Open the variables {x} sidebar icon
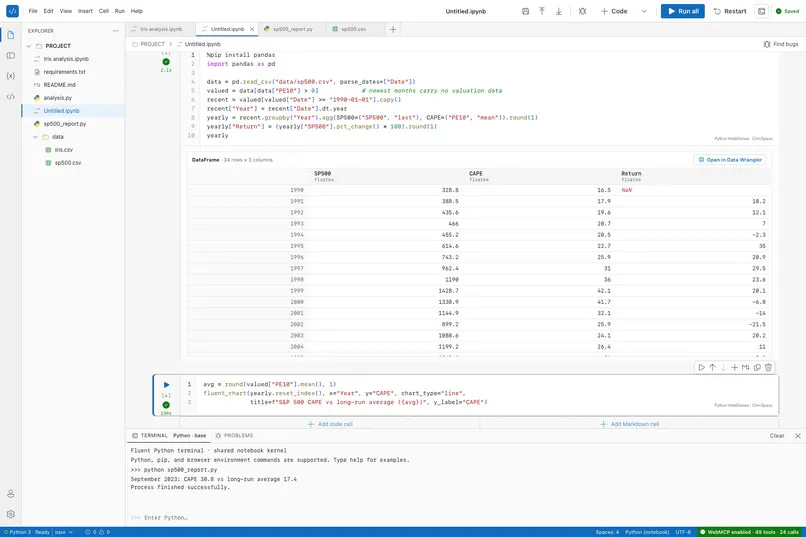The width and height of the screenshot is (806, 537). pos(11,76)
